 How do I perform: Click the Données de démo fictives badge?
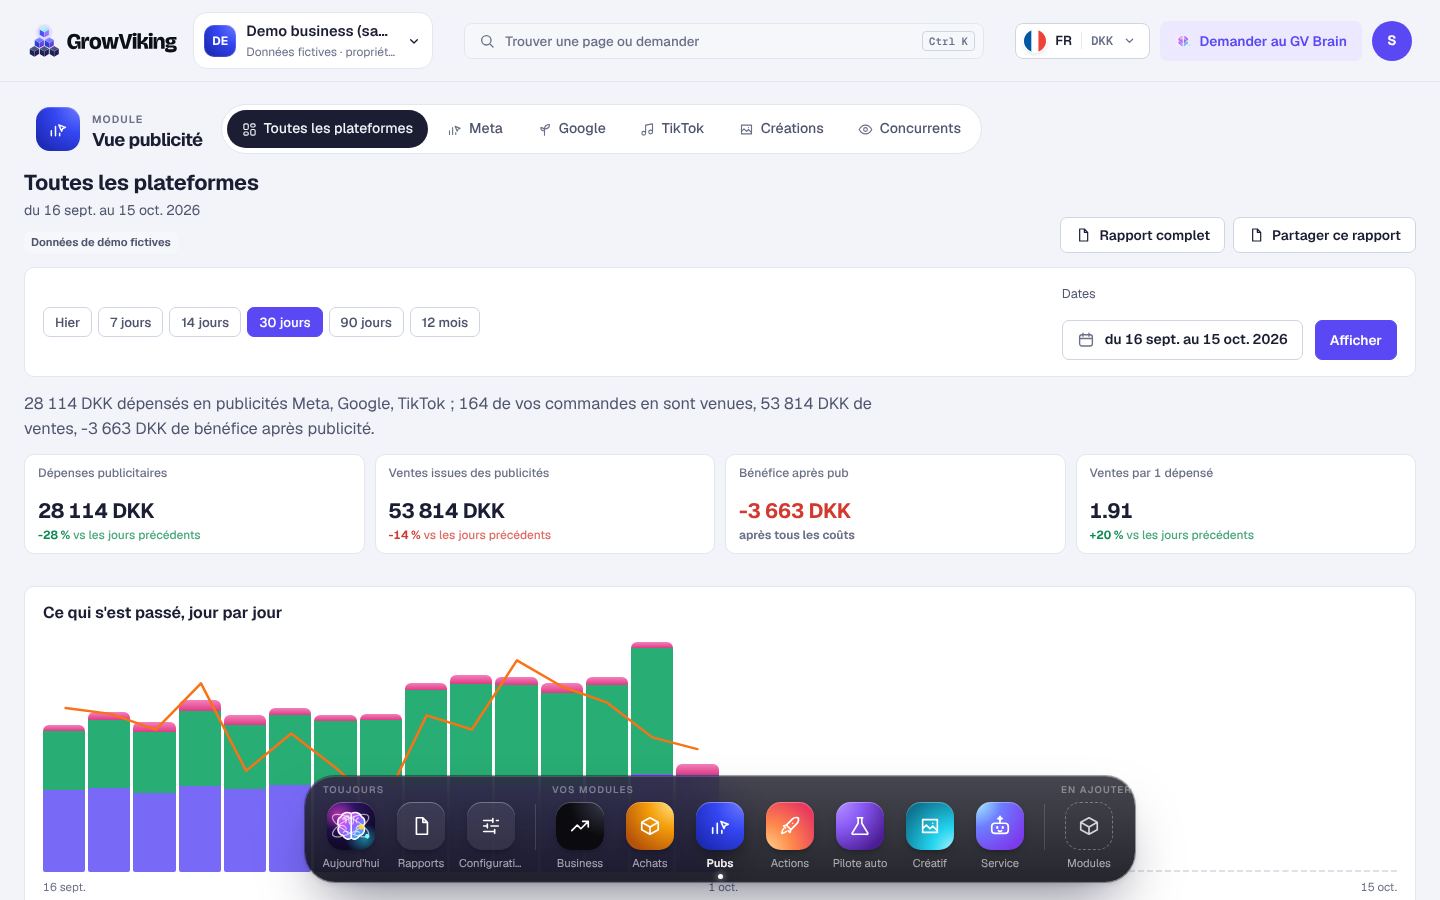(x=101, y=242)
